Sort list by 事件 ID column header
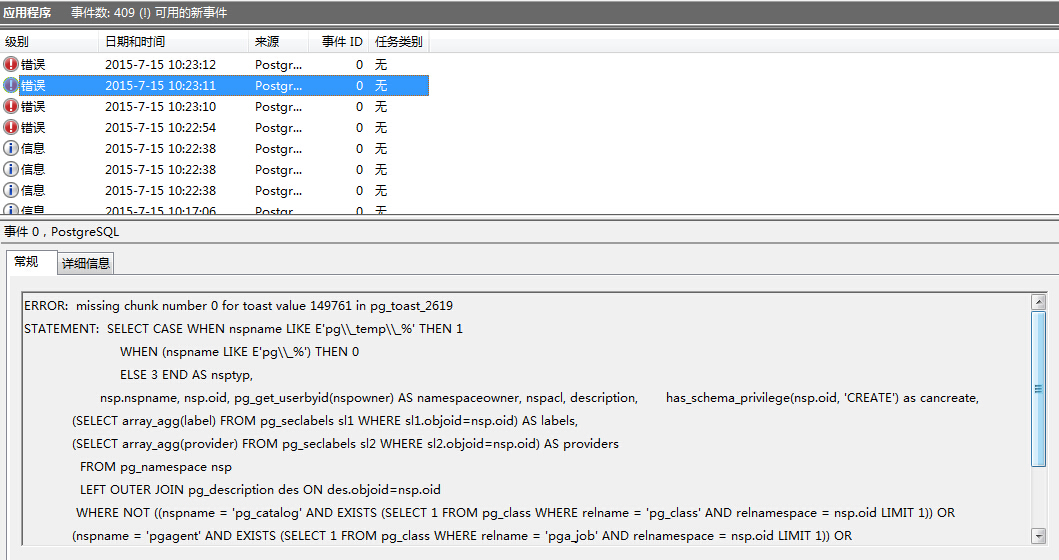This screenshot has width=1059, height=560. pos(342,42)
